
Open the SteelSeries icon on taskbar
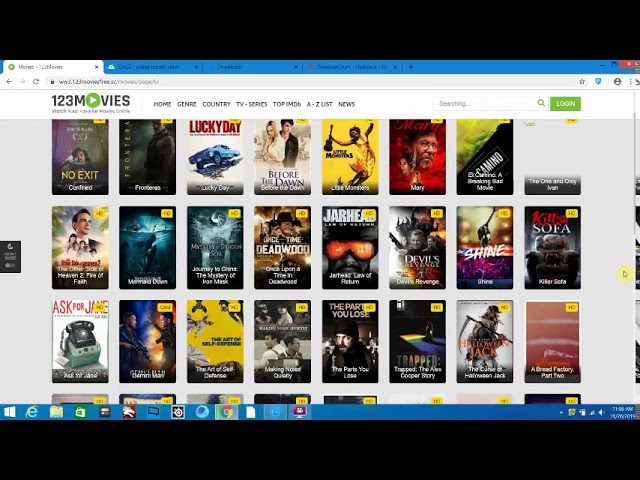pos(178,412)
